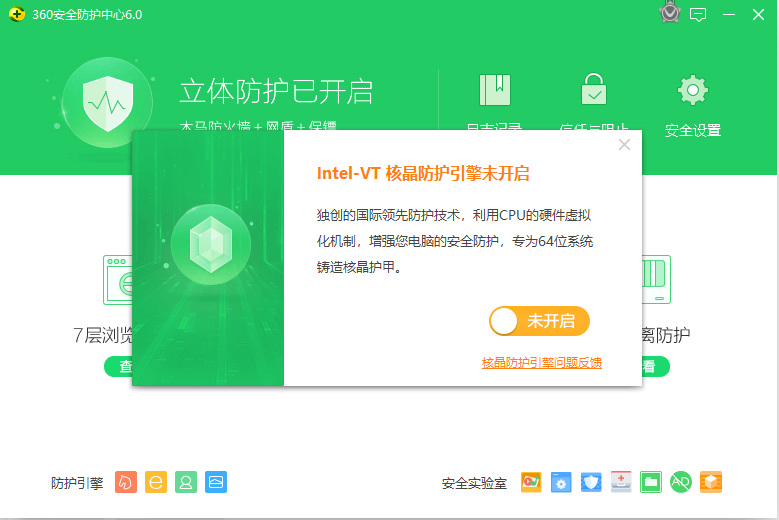Click the green view button under 离防护
Viewport: 779px width, 520px height.
coord(656,367)
